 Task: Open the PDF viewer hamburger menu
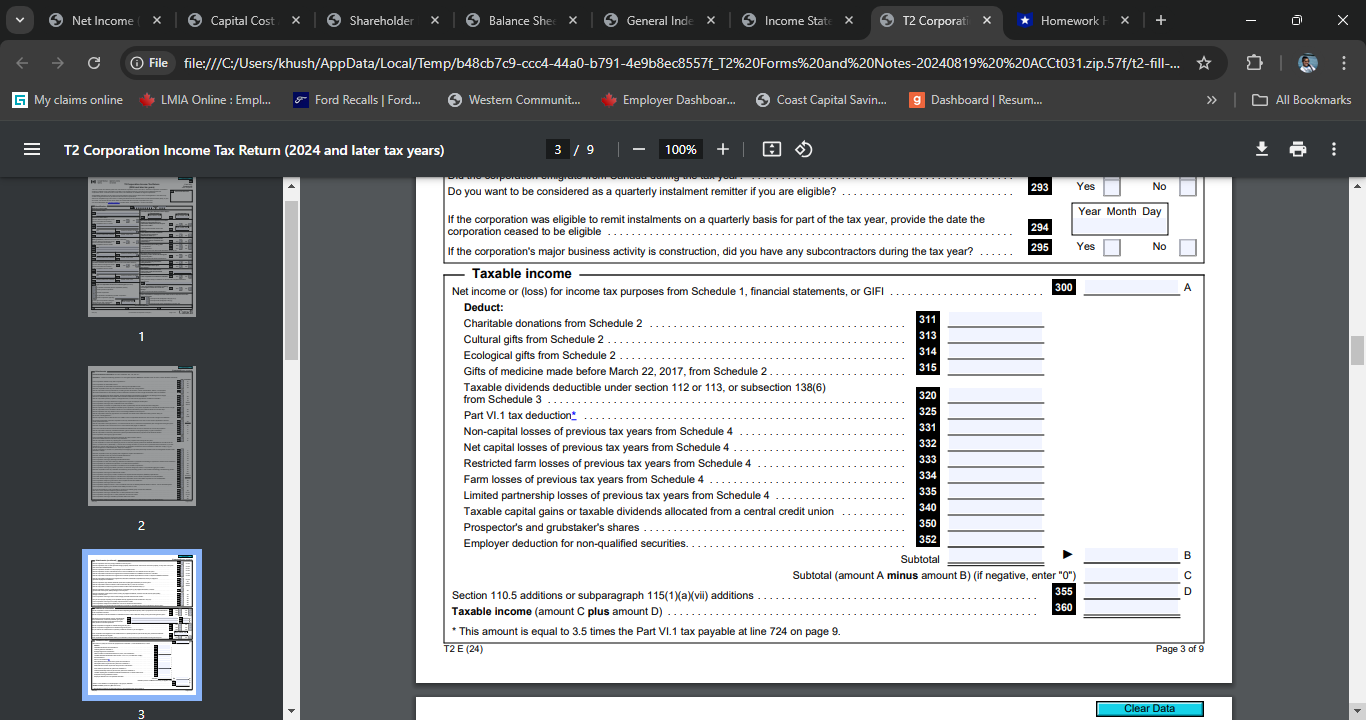[x=32, y=148]
